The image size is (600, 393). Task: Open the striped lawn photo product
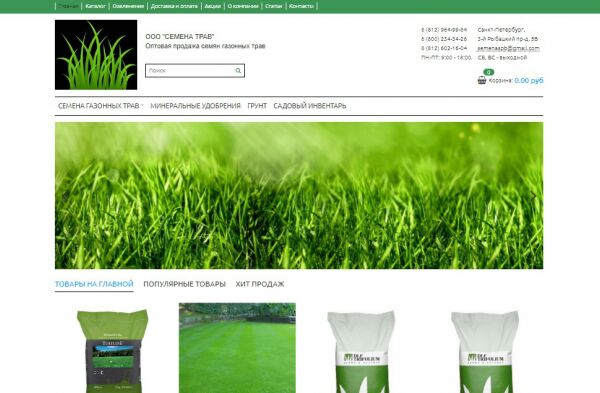click(x=237, y=348)
